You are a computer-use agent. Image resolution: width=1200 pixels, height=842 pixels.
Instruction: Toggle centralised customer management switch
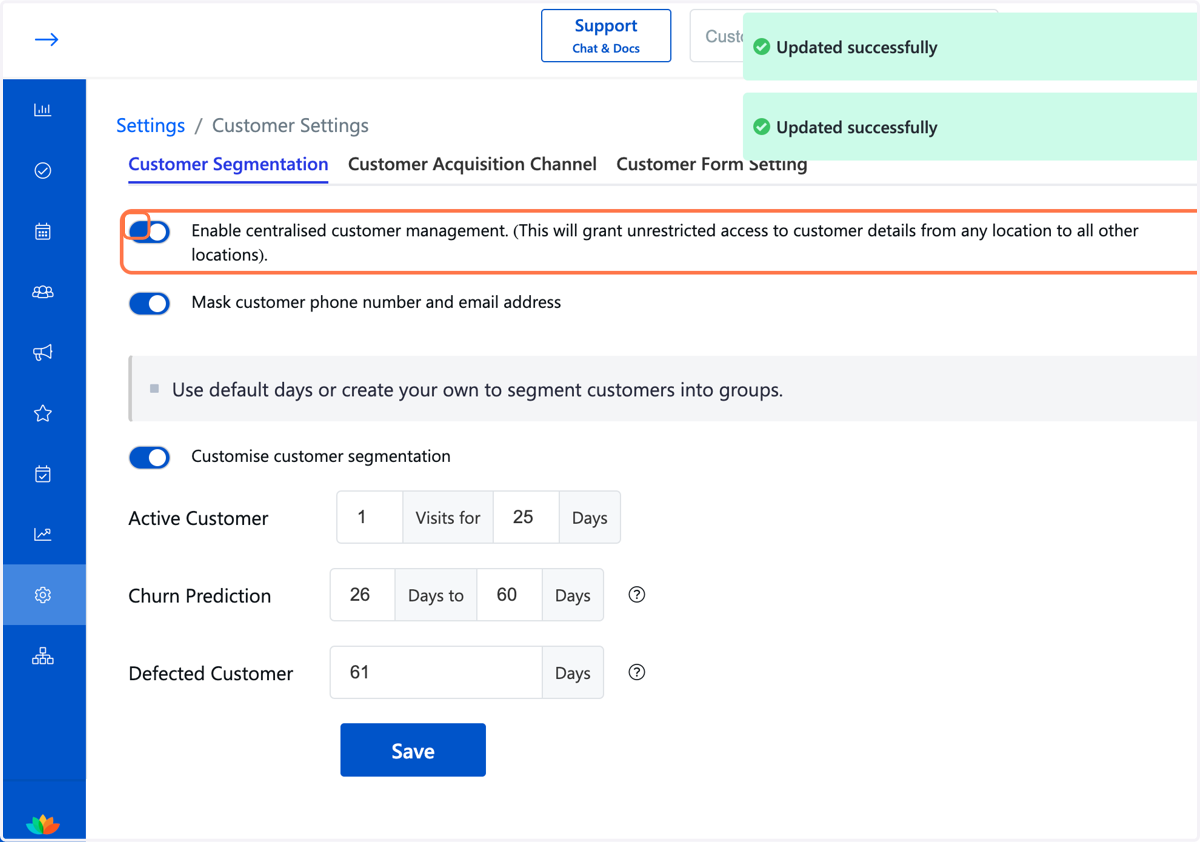pyautogui.click(x=150, y=231)
